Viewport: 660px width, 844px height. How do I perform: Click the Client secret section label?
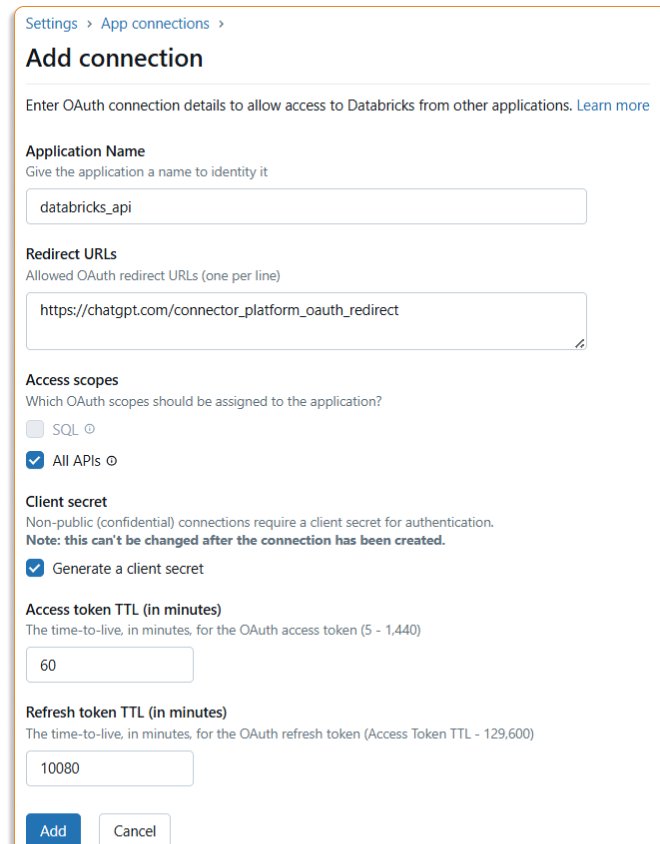click(66, 502)
